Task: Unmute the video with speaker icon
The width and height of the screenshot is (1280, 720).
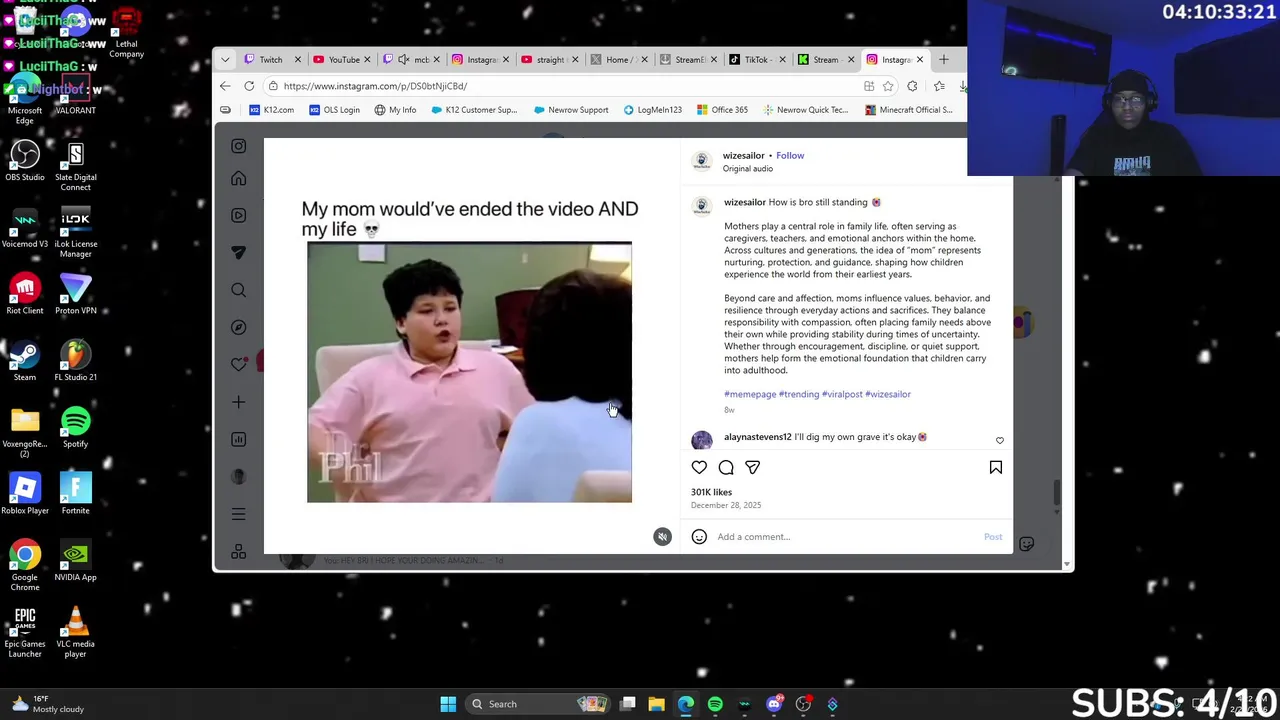Action: [662, 537]
